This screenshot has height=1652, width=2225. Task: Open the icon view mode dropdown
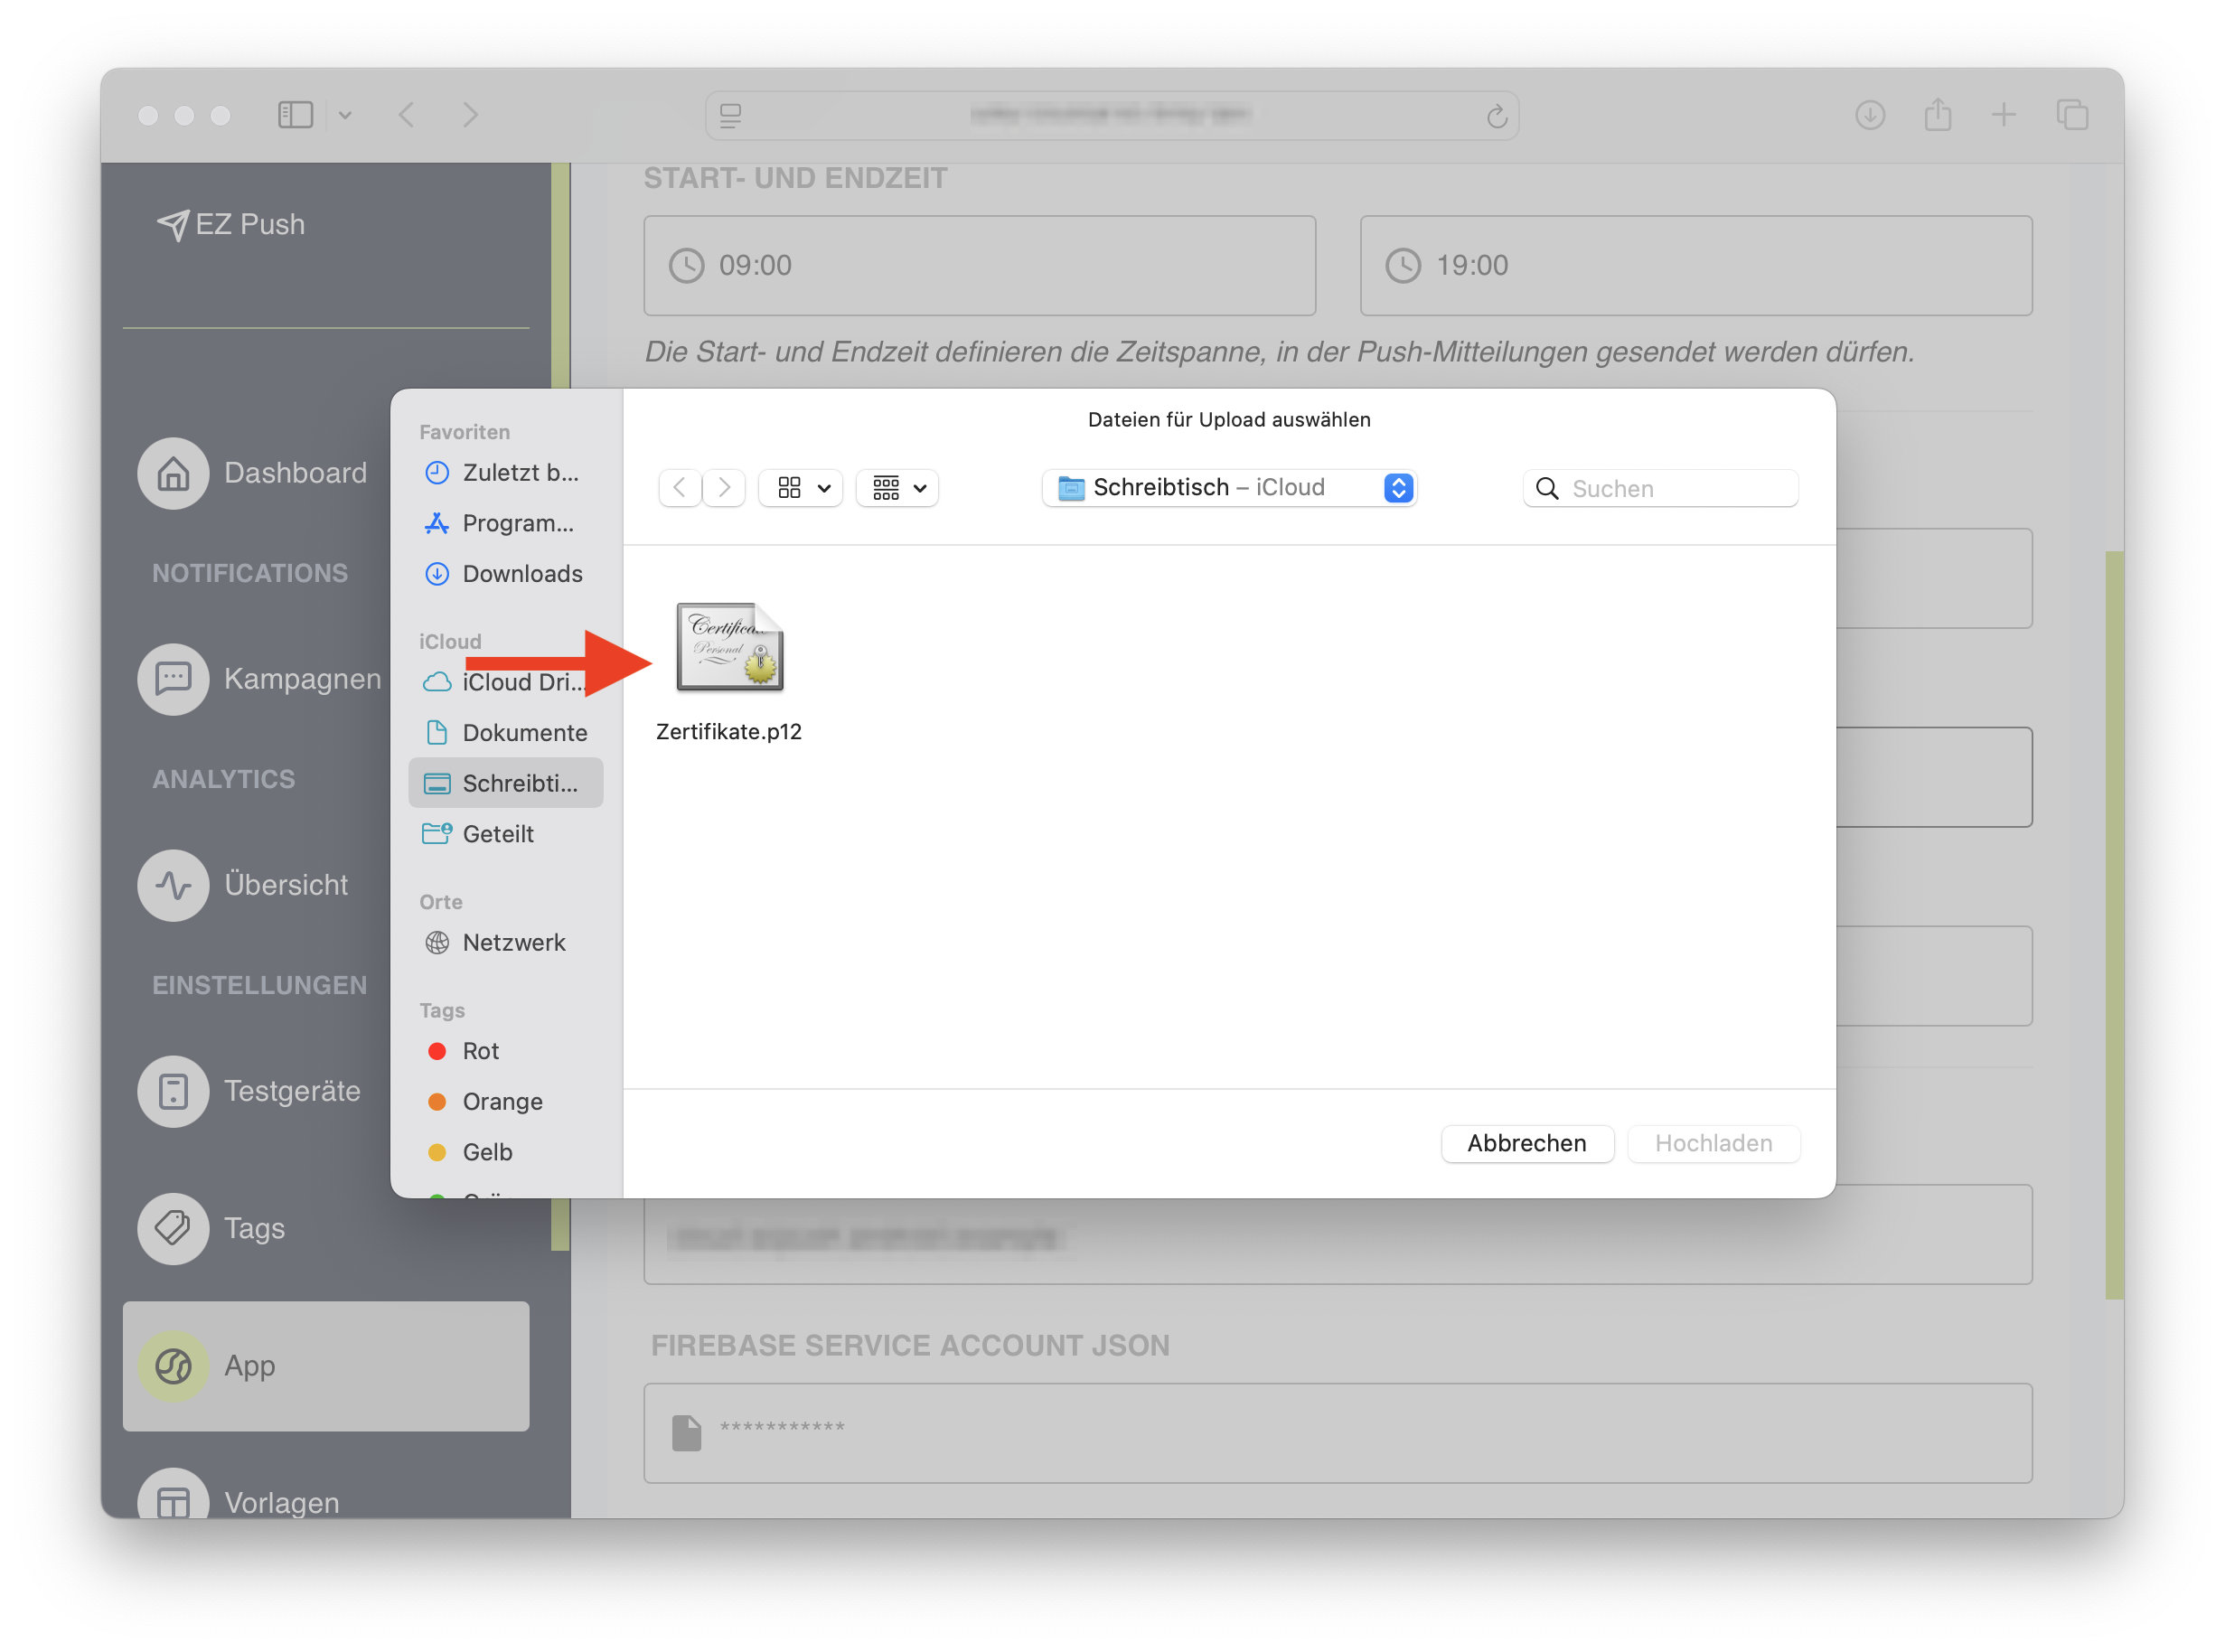[x=802, y=487]
